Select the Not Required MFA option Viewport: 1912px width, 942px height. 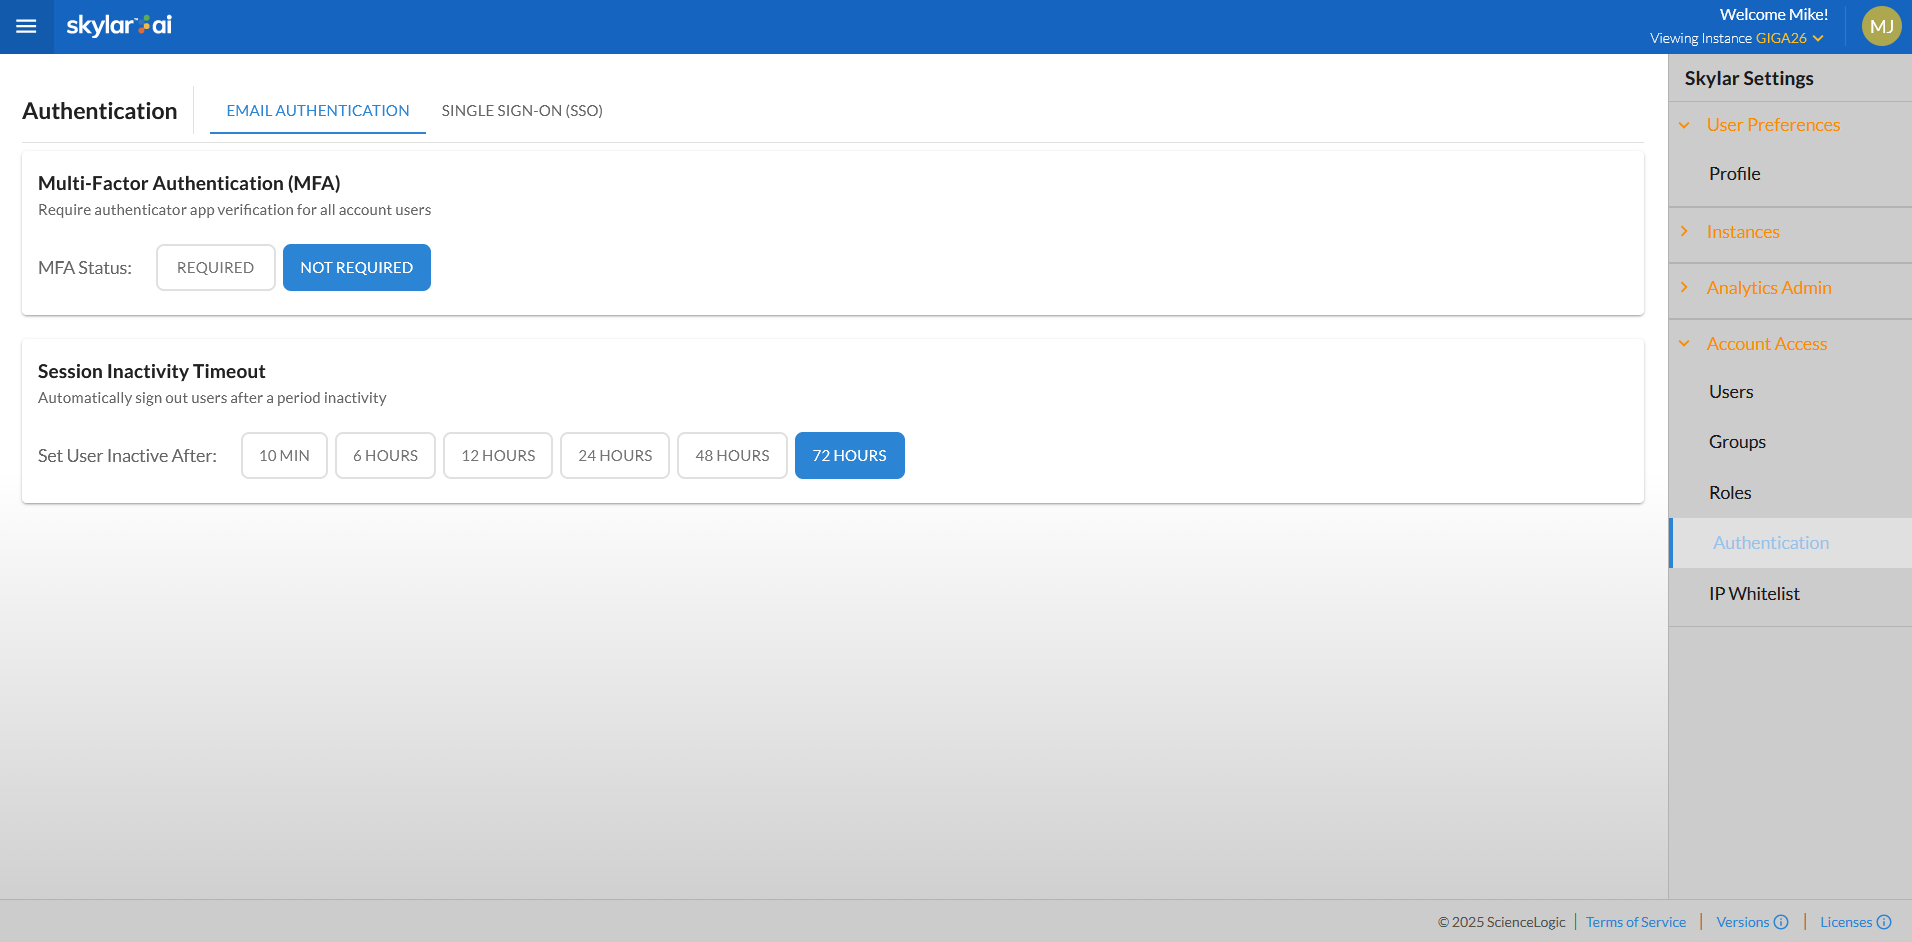tap(356, 268)
